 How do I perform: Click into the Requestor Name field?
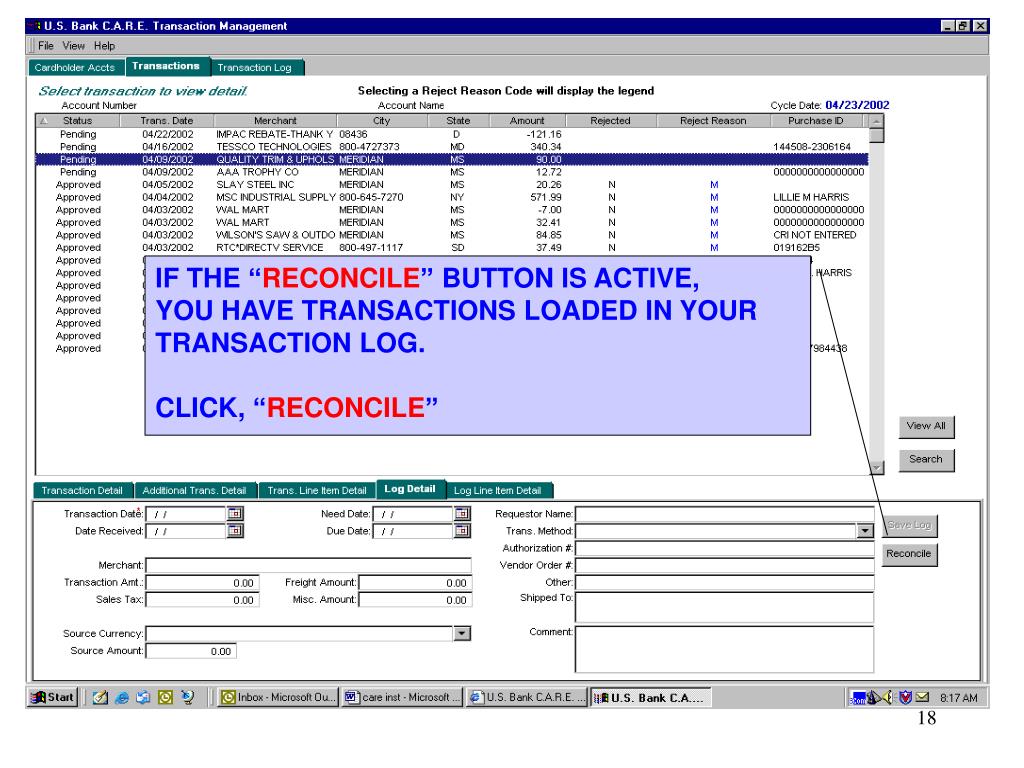pos(724,513)
